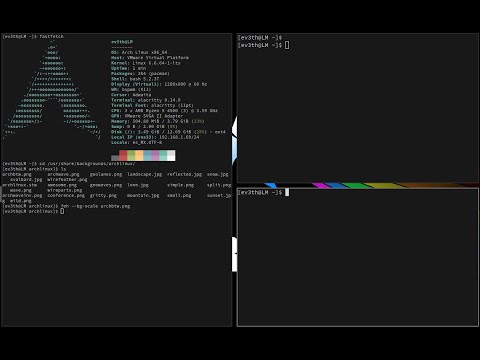
Task: Click 'archbtw.png' in the ls listing
Action: [x=17, y=174]
